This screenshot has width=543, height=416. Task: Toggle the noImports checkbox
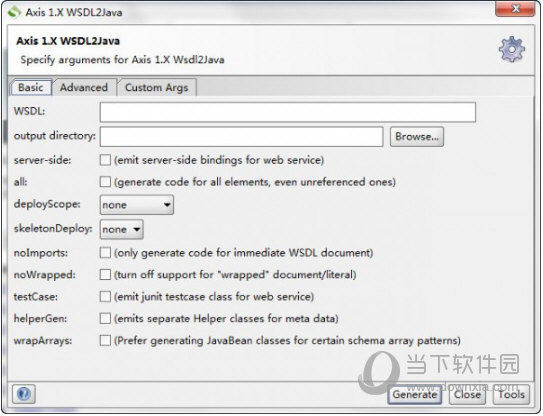click(105, 253)
